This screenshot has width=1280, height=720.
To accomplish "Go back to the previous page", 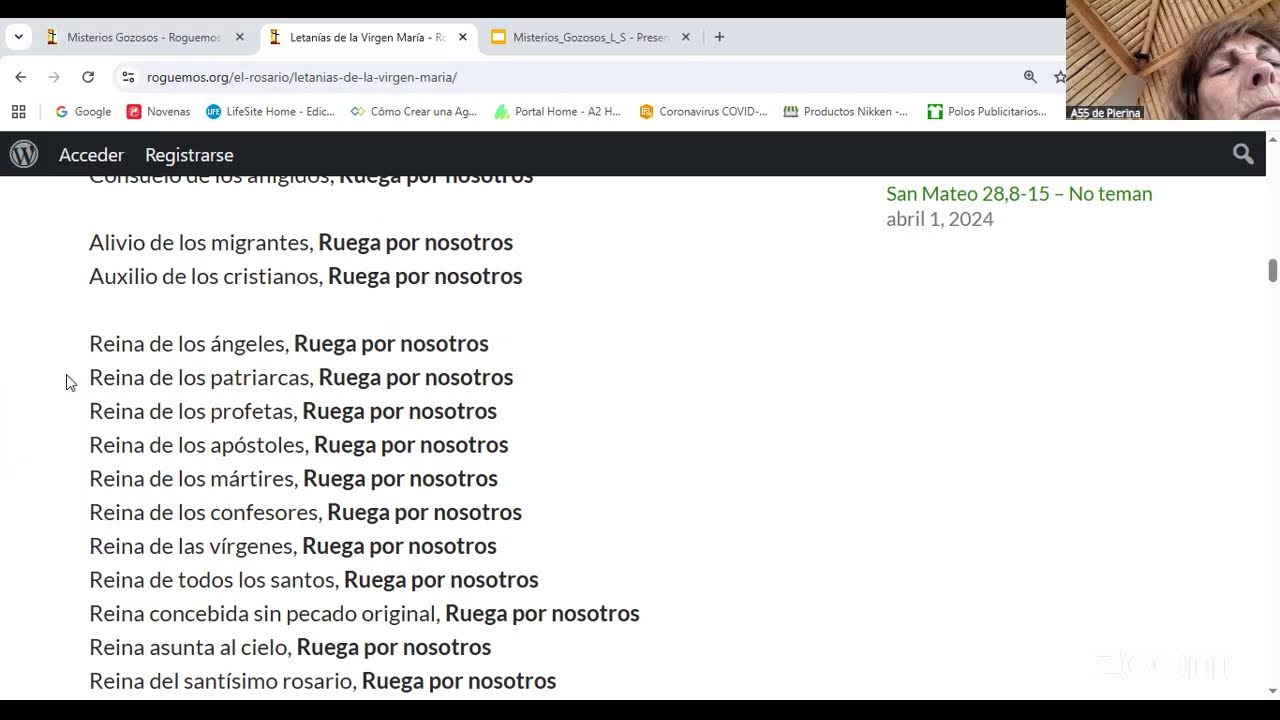I will pos(21,77).
